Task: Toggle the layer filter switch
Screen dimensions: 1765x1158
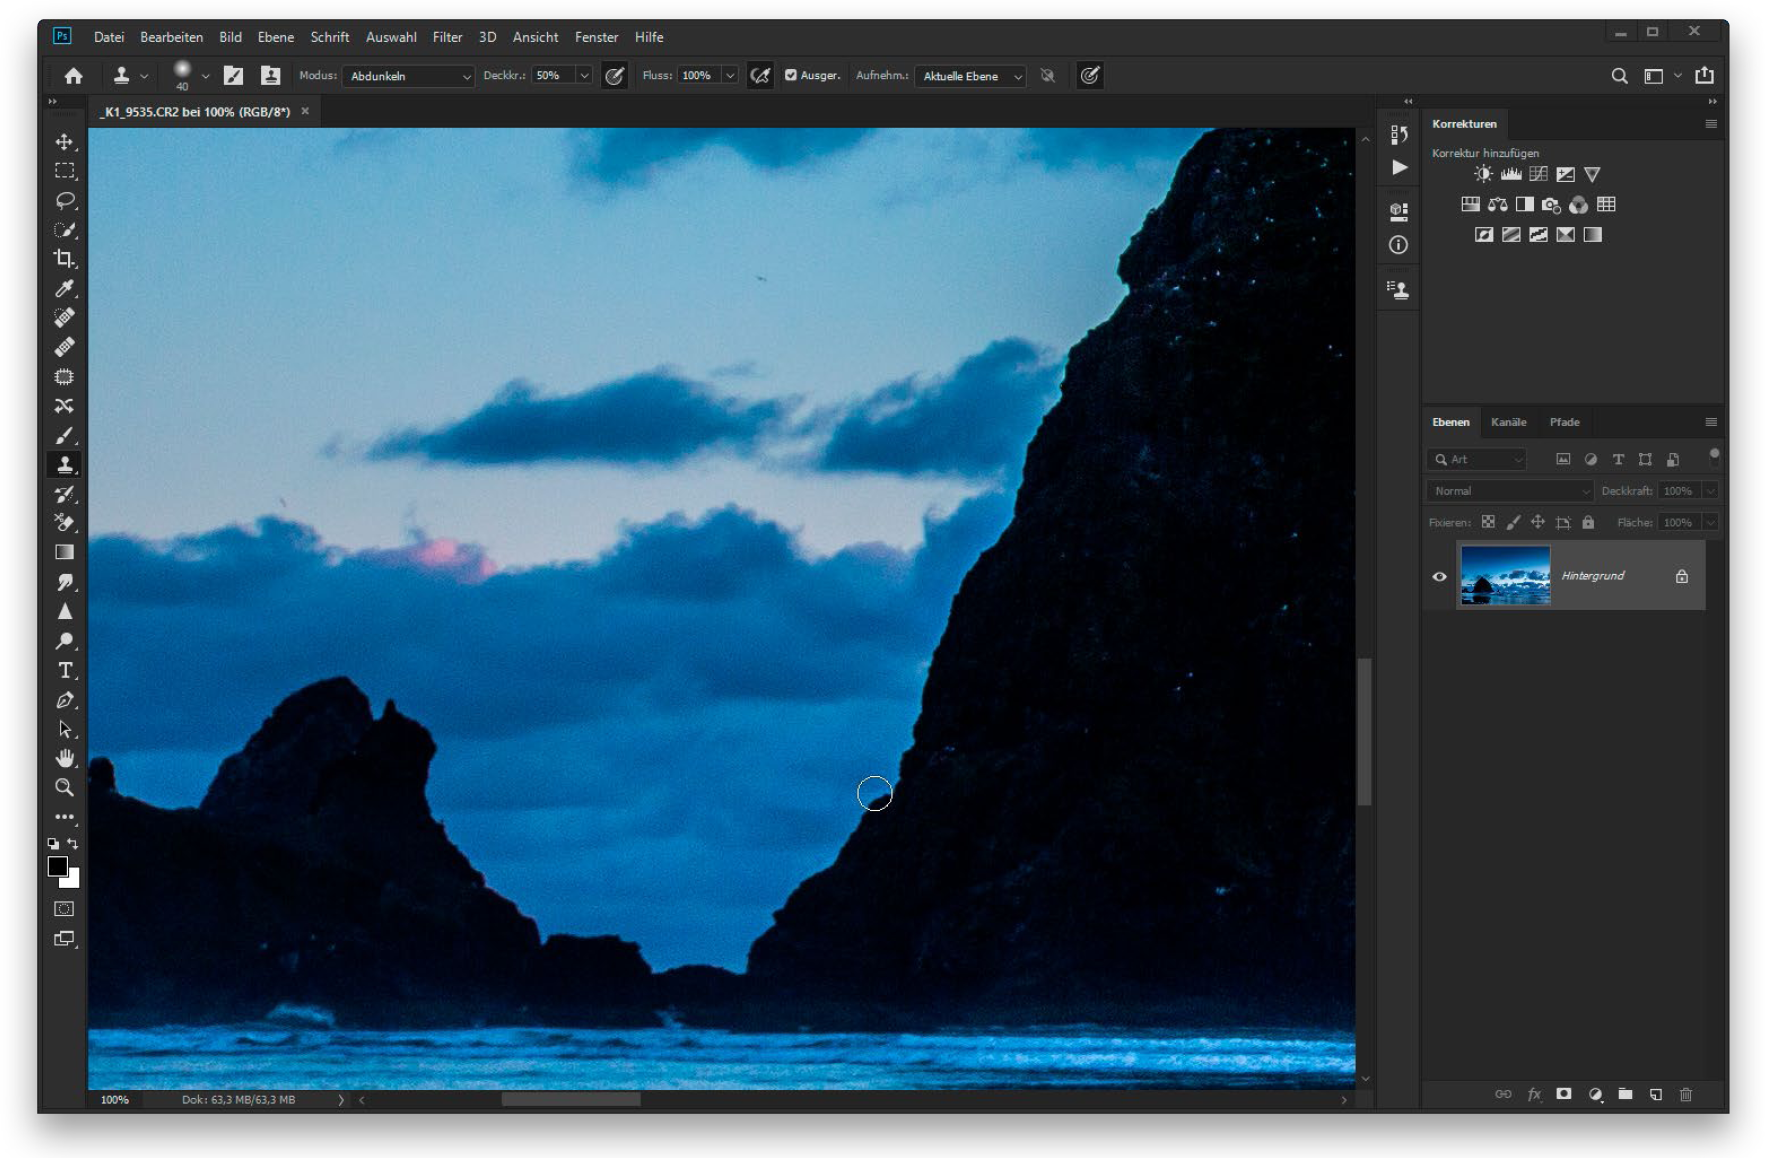Action: coord(1714,457)
